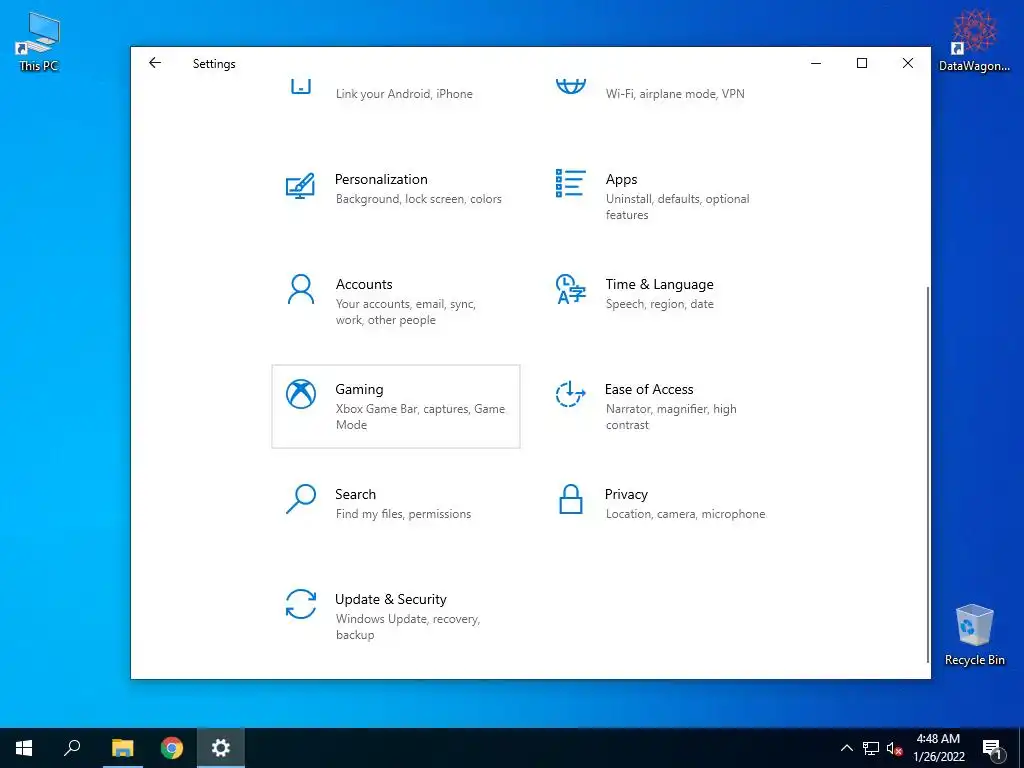
Task: Open the Accounts category title
Action: (x=364, y=284)
